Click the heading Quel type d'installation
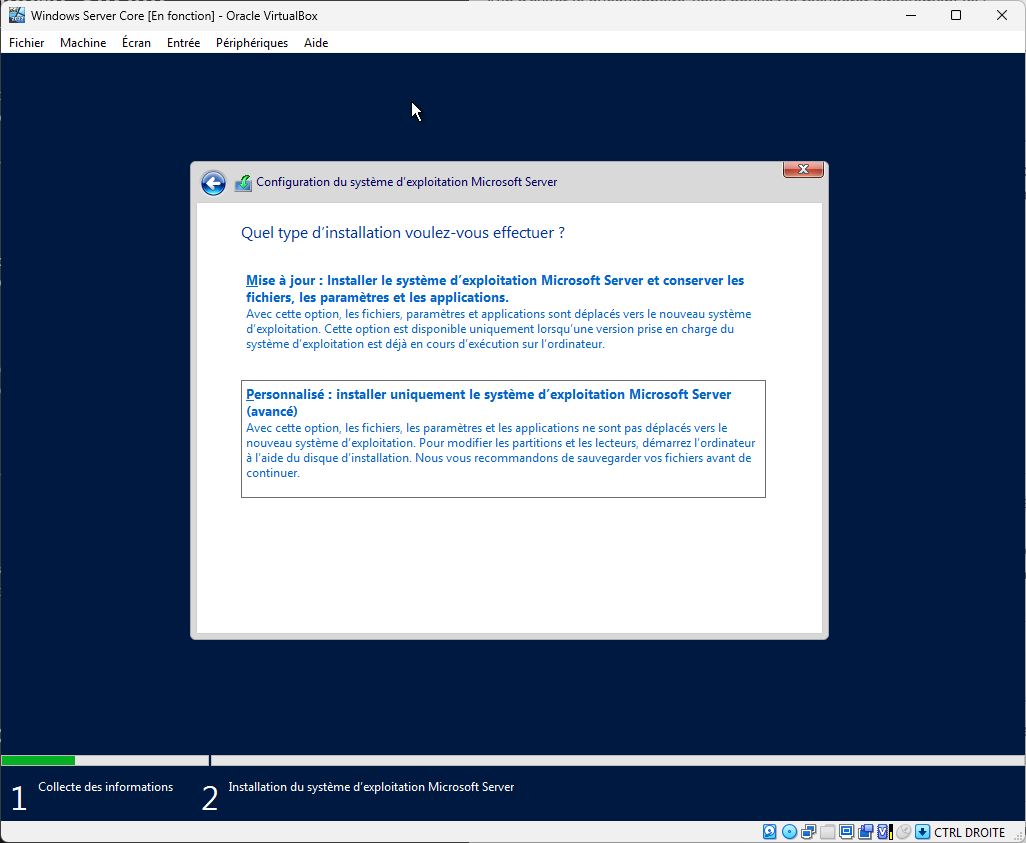Screen dimensions: 1026x843 (402, 232)
